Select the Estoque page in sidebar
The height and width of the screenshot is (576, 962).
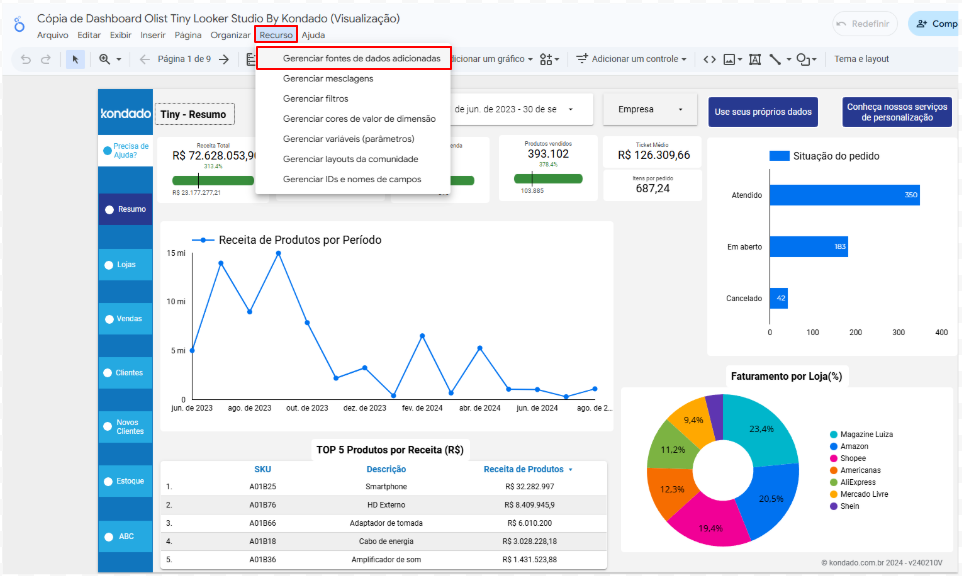[x=125, y=481]
